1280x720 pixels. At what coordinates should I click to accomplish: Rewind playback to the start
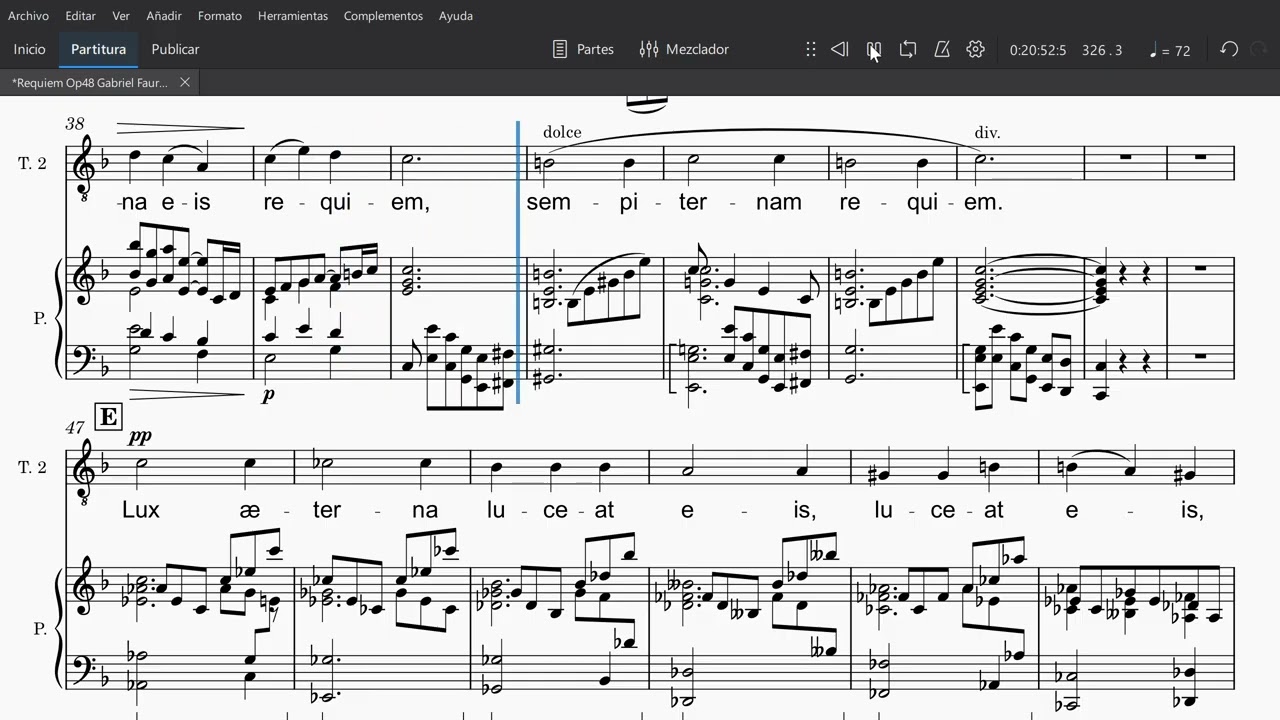[840, 49]
